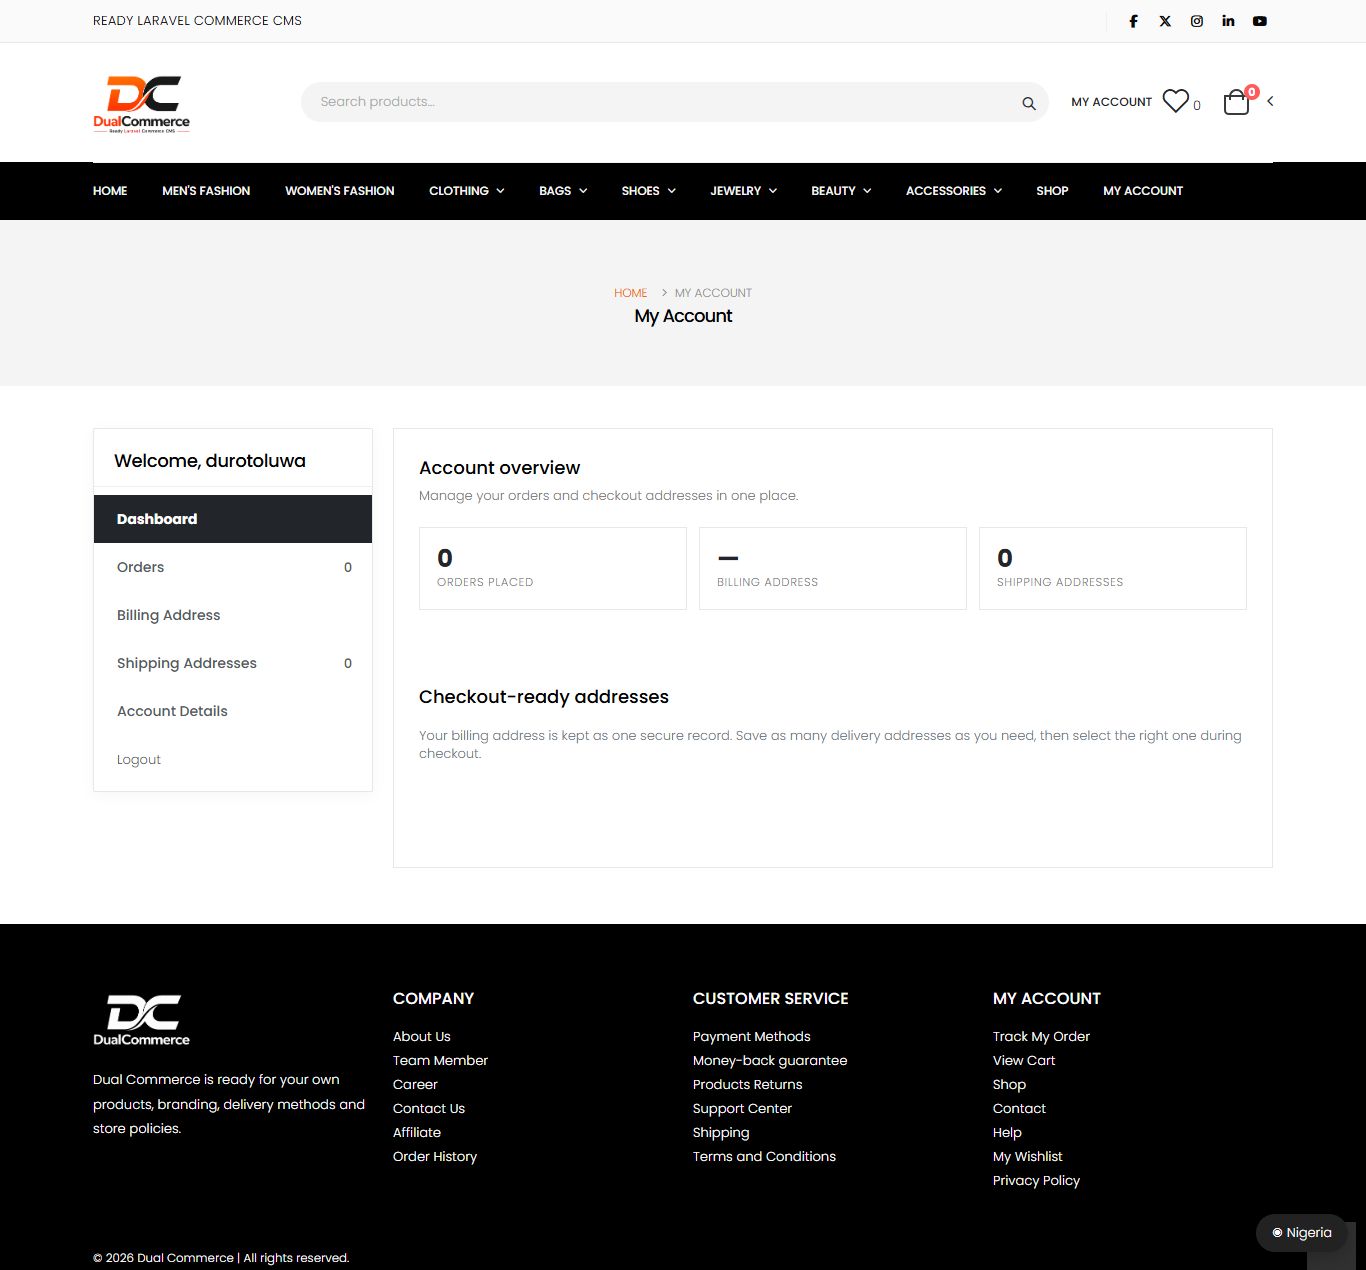The height and width of the screenshot is (1270, 1366).
Task: Open Shipping Addresses in sidebar
Action: pyautogui.click(x=233, y=663)
